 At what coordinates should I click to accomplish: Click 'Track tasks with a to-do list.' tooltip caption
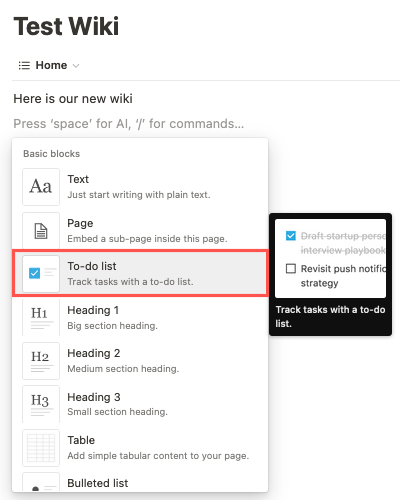[330, 316]
